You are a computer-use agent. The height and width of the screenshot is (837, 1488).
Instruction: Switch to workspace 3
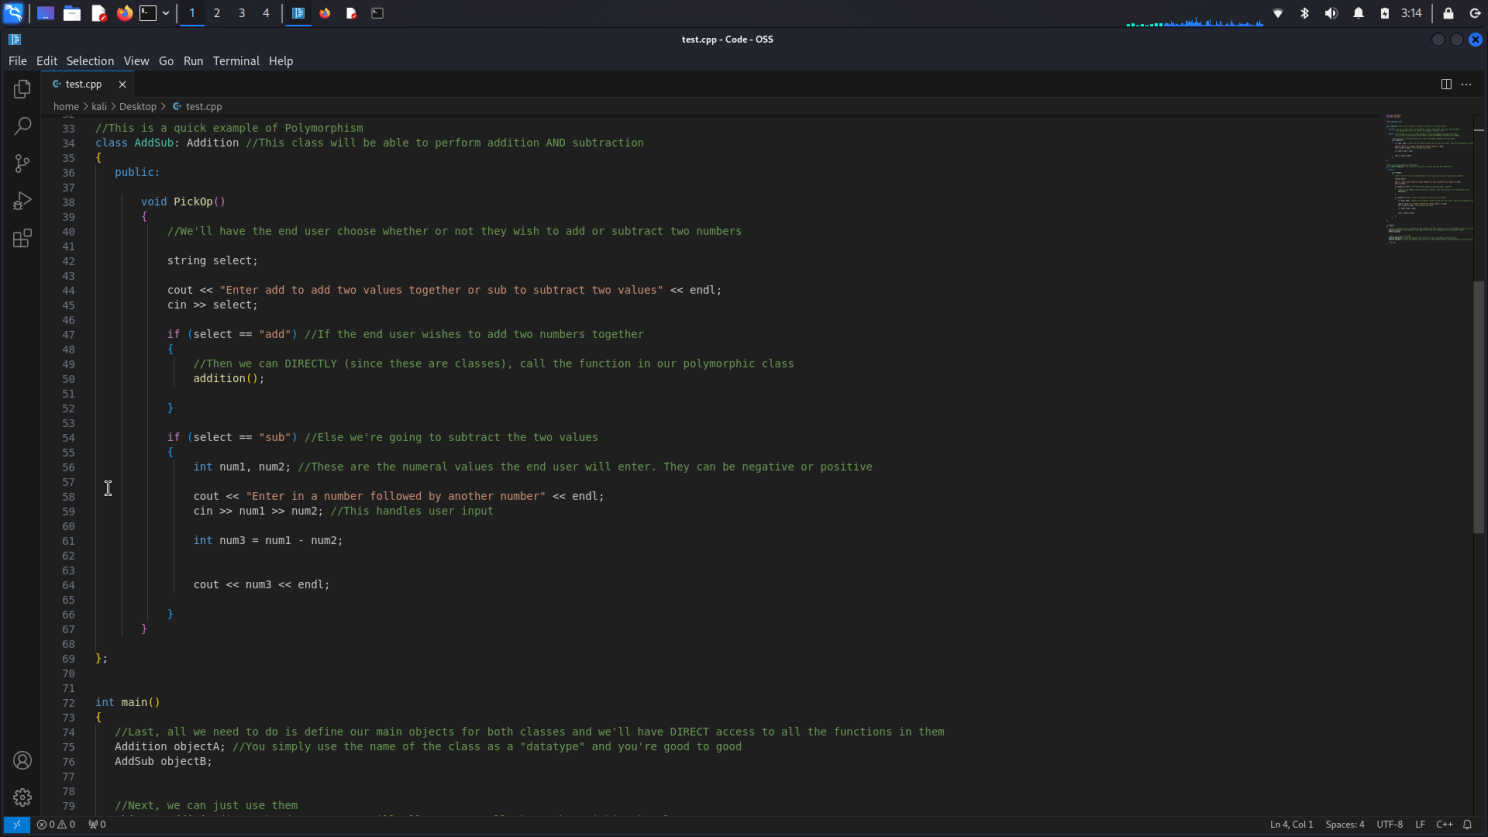click(241, 13)
